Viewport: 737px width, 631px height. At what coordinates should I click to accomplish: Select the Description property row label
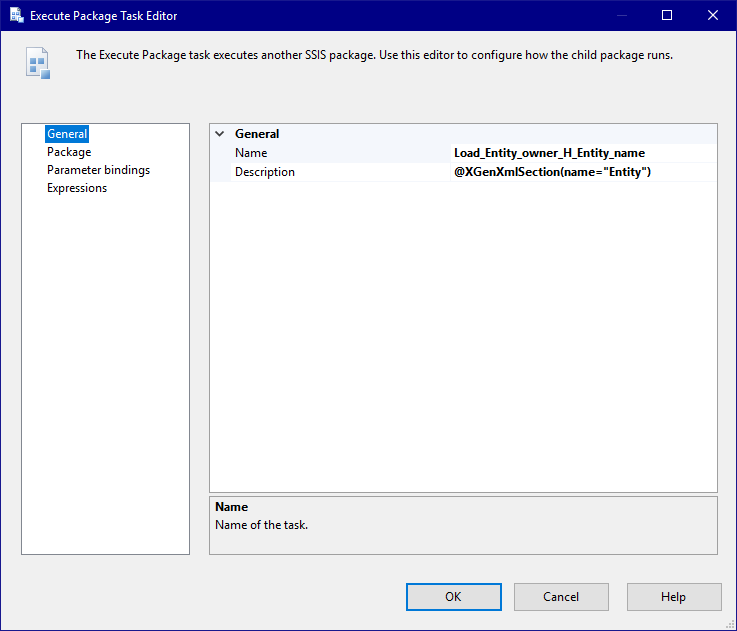tap(265, 172)
